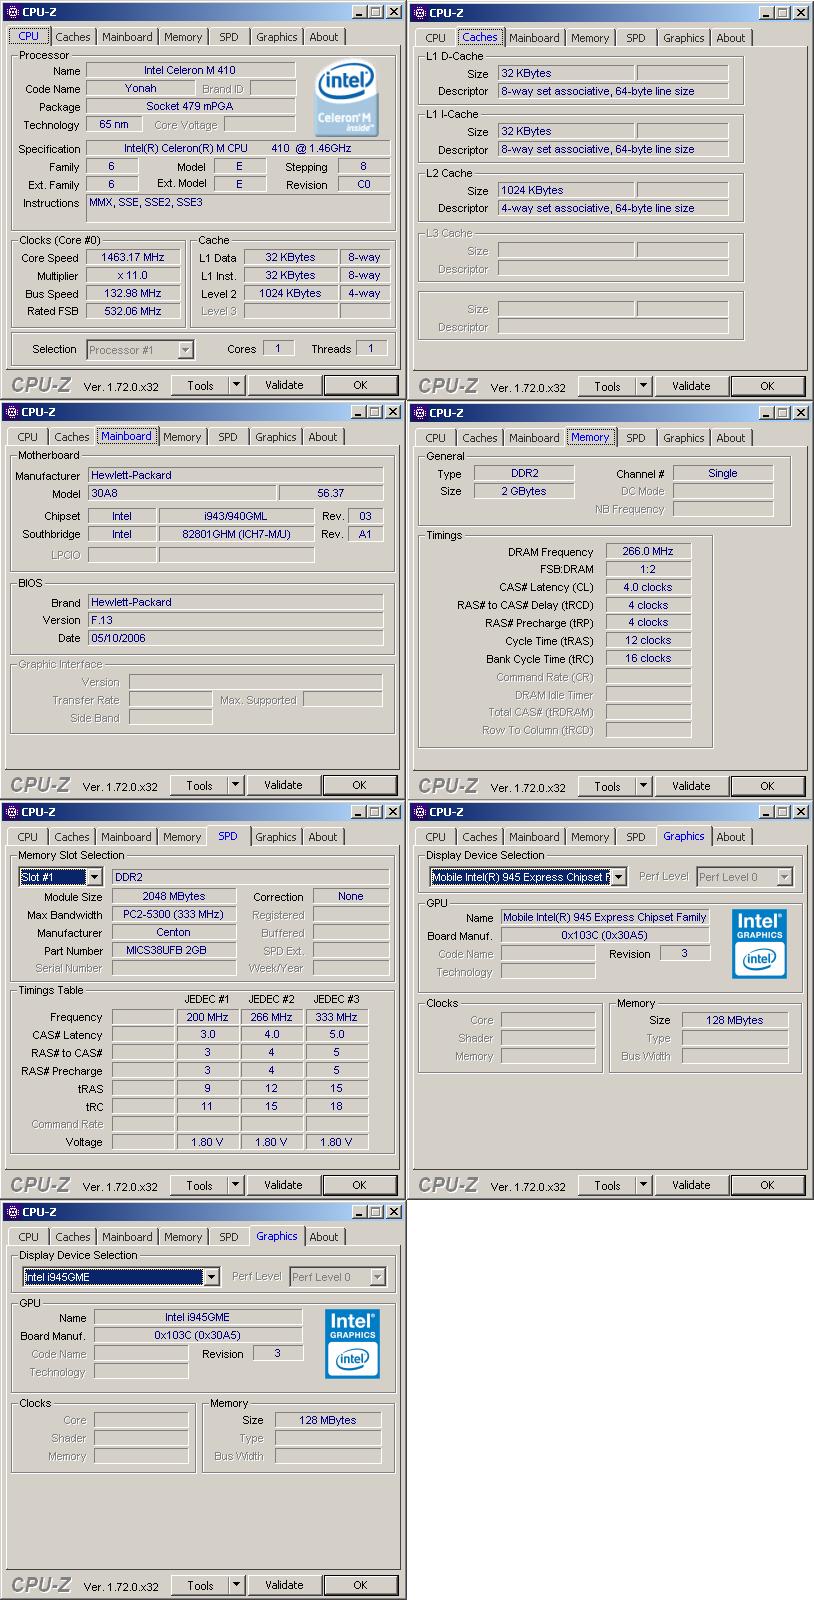Open Memory tab in the Mainboard window
Viewport: 814px width, 1600px height.
[182, 437]
